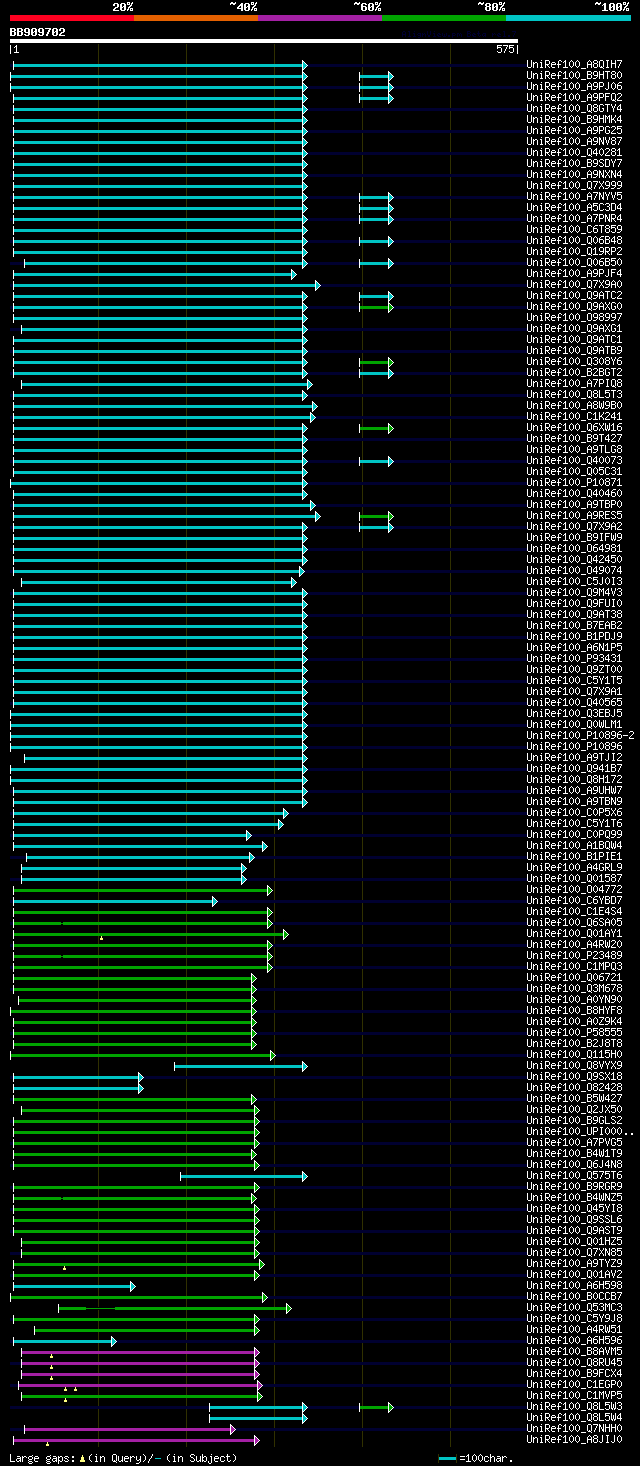
Task: Select the UniRef100_Q115H0 hit label
Action: click(574, 1054)
